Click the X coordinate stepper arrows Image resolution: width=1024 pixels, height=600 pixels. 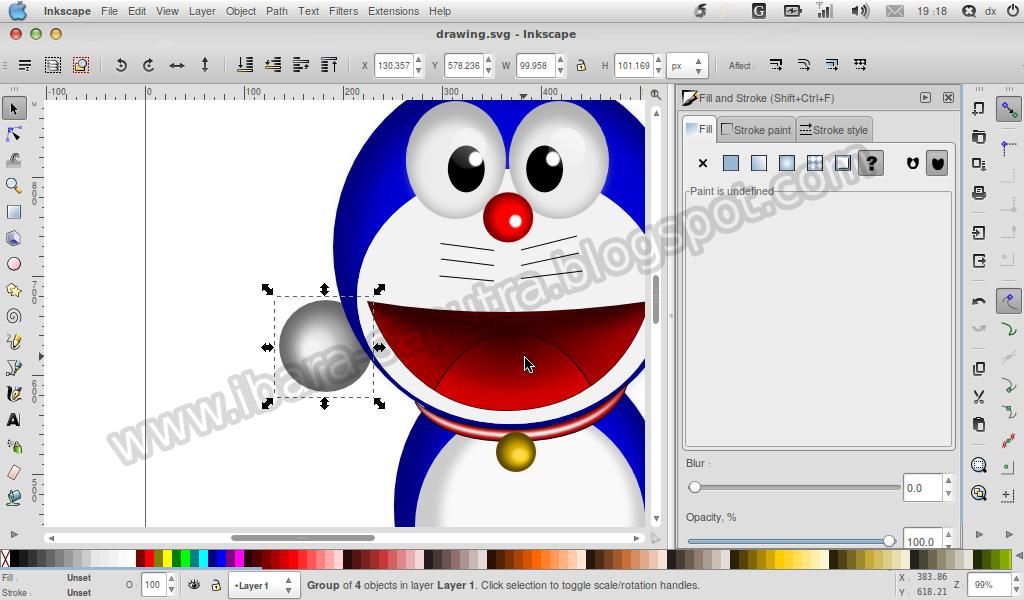click(x=419, y=65)
